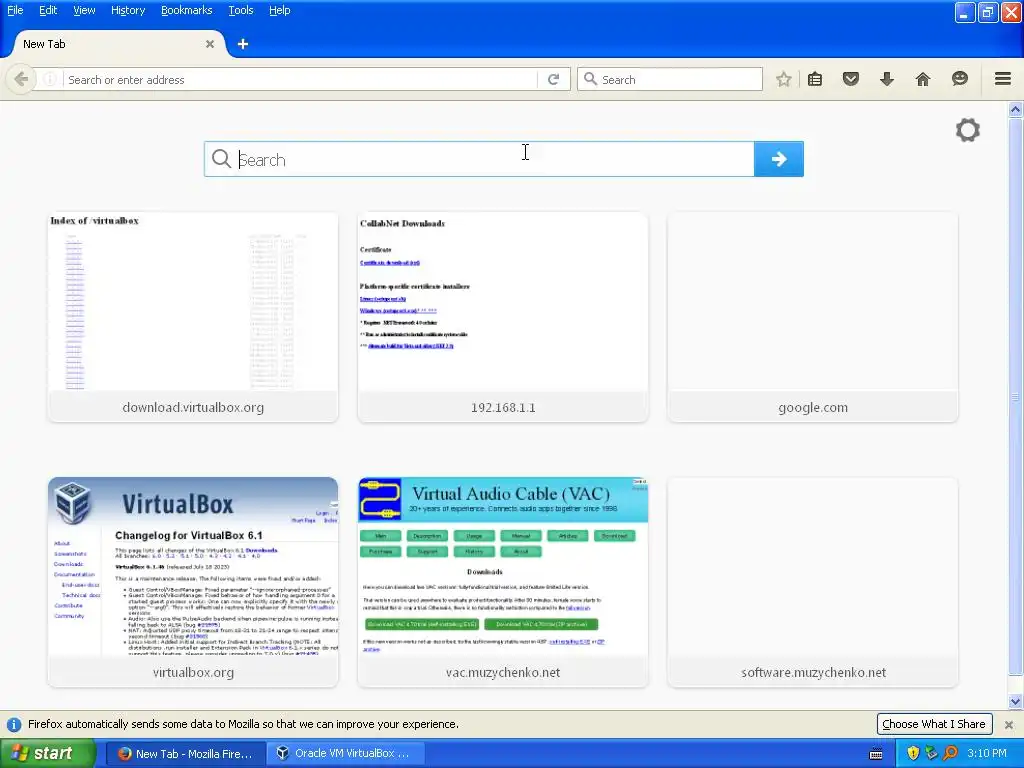Open the Edit menu
1024x768 pixels.
[x=48, y=10]
